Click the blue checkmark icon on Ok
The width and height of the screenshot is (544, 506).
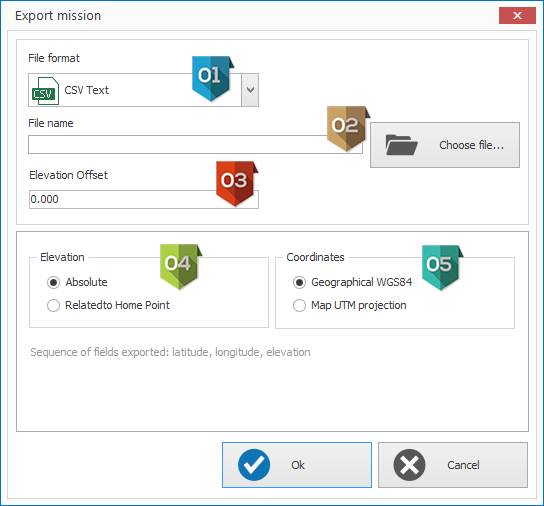coord(254,465)
